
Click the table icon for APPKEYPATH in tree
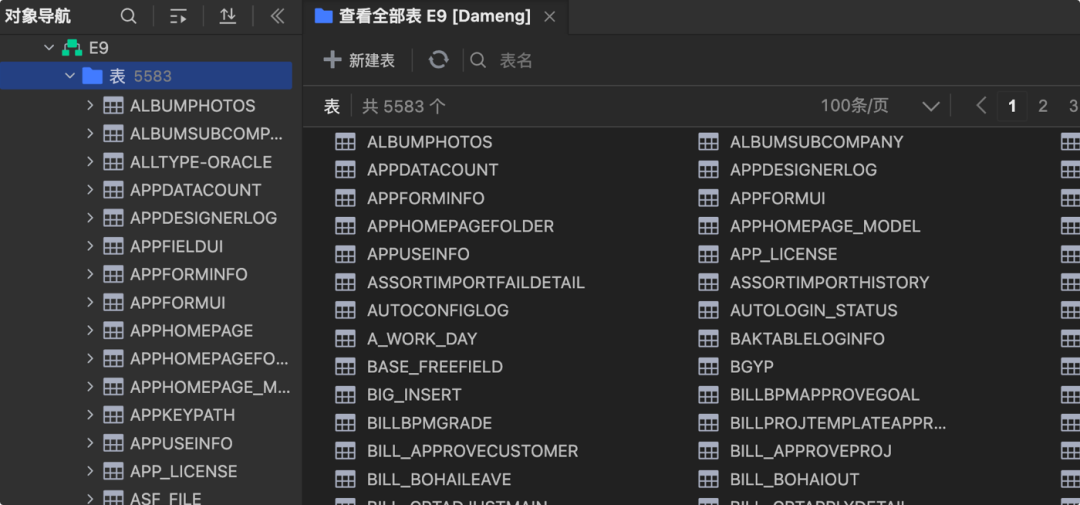pyautogui.click(x=113, y=415)
